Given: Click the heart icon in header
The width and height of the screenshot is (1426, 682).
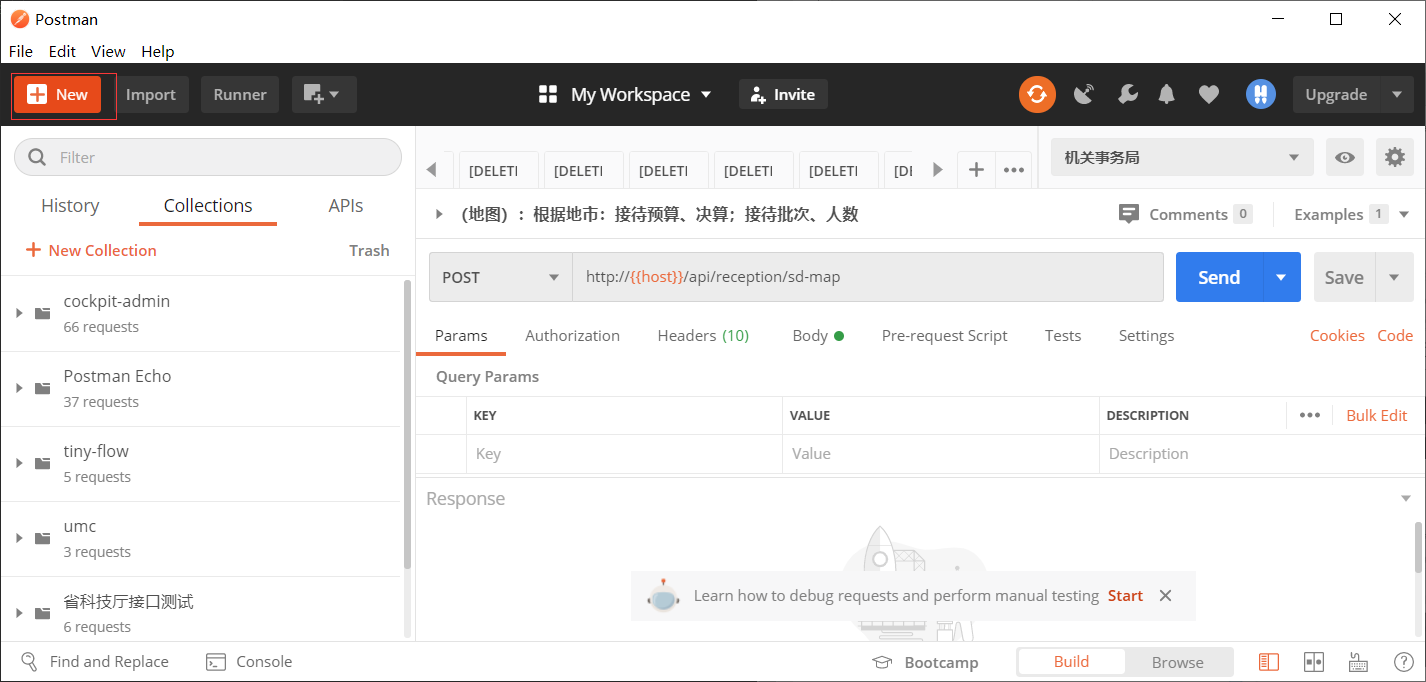Looking at the screenshot, I should [1209, 94].
